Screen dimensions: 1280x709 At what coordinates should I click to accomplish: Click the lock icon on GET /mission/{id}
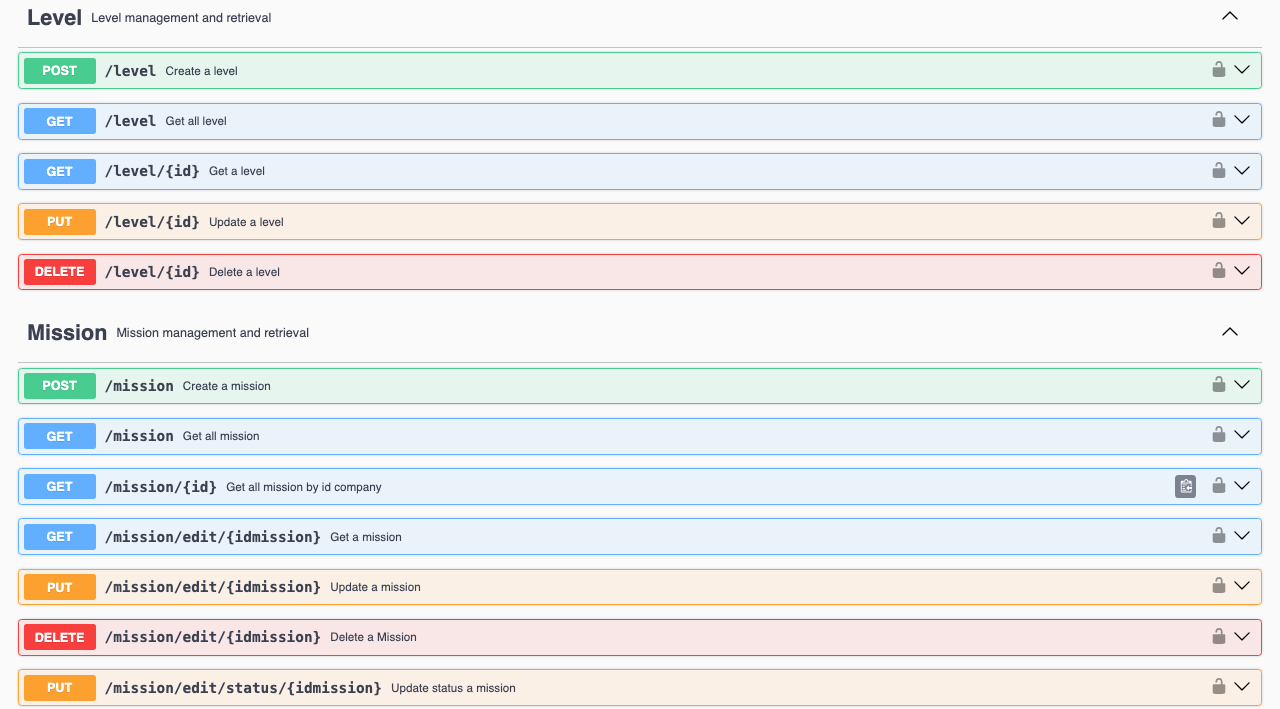[1218, 486]
